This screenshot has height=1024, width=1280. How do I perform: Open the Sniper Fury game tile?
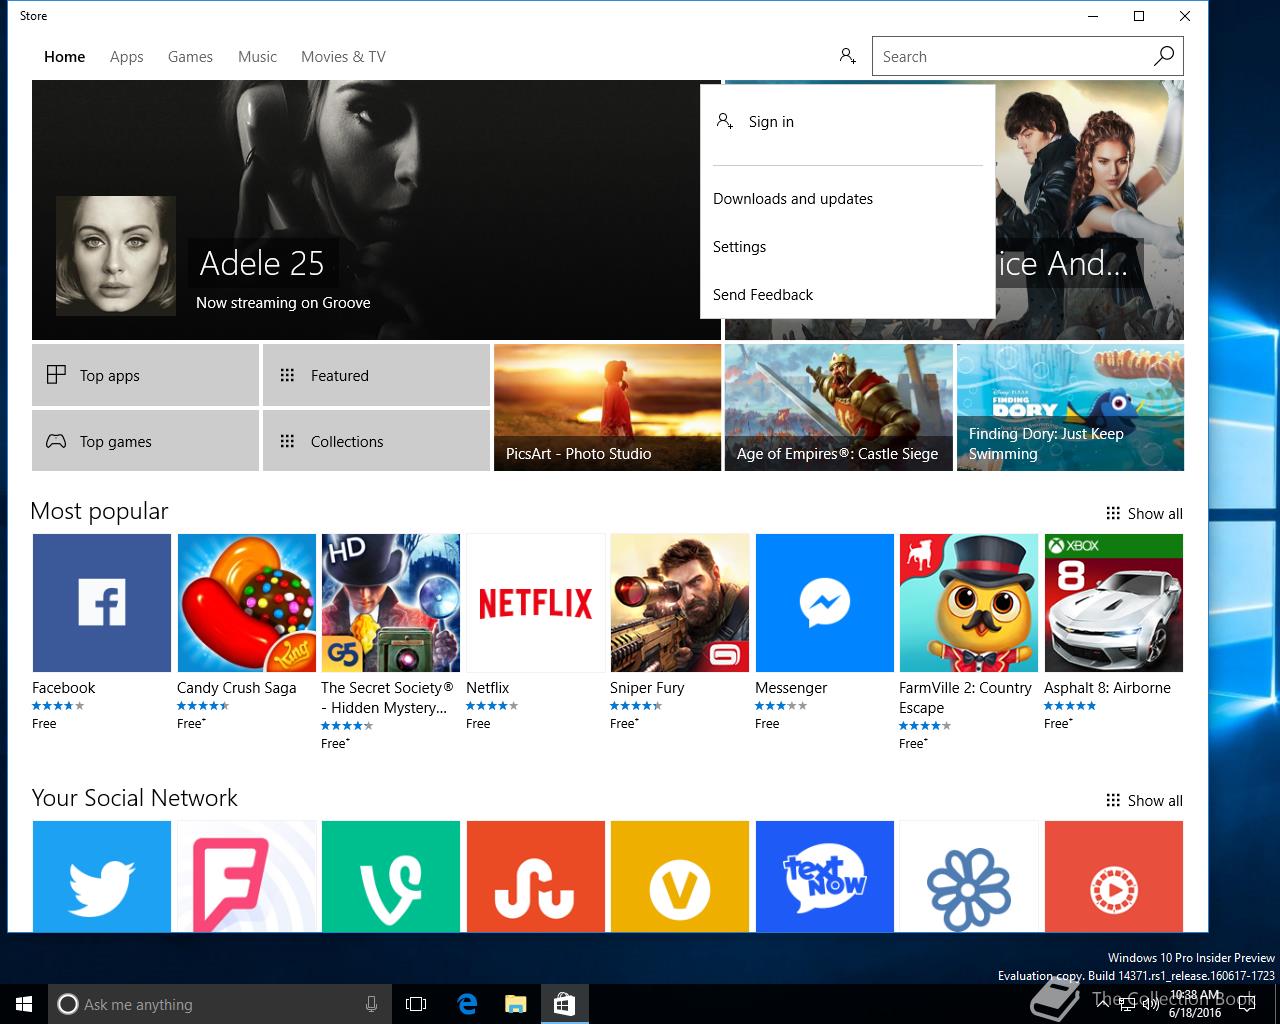coord(680,603)
